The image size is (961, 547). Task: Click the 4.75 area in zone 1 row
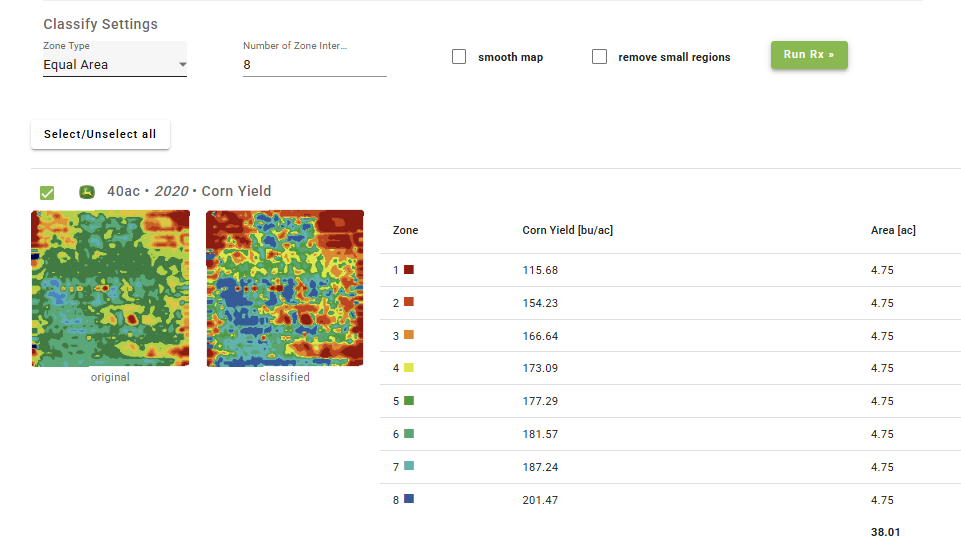coord(882,270)
